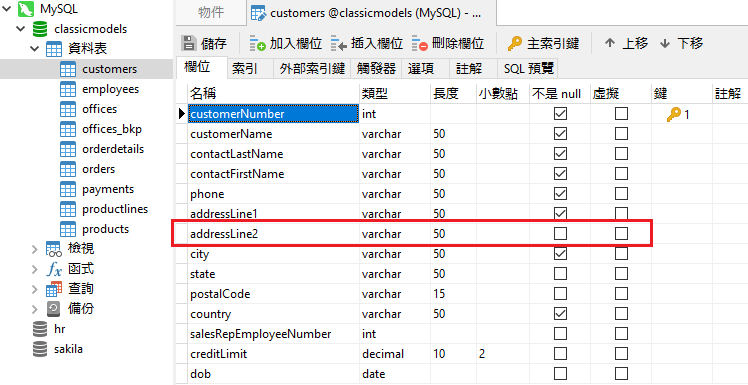
Task: Click the 插入欄位 insert field icon
Action: (339, 44)
